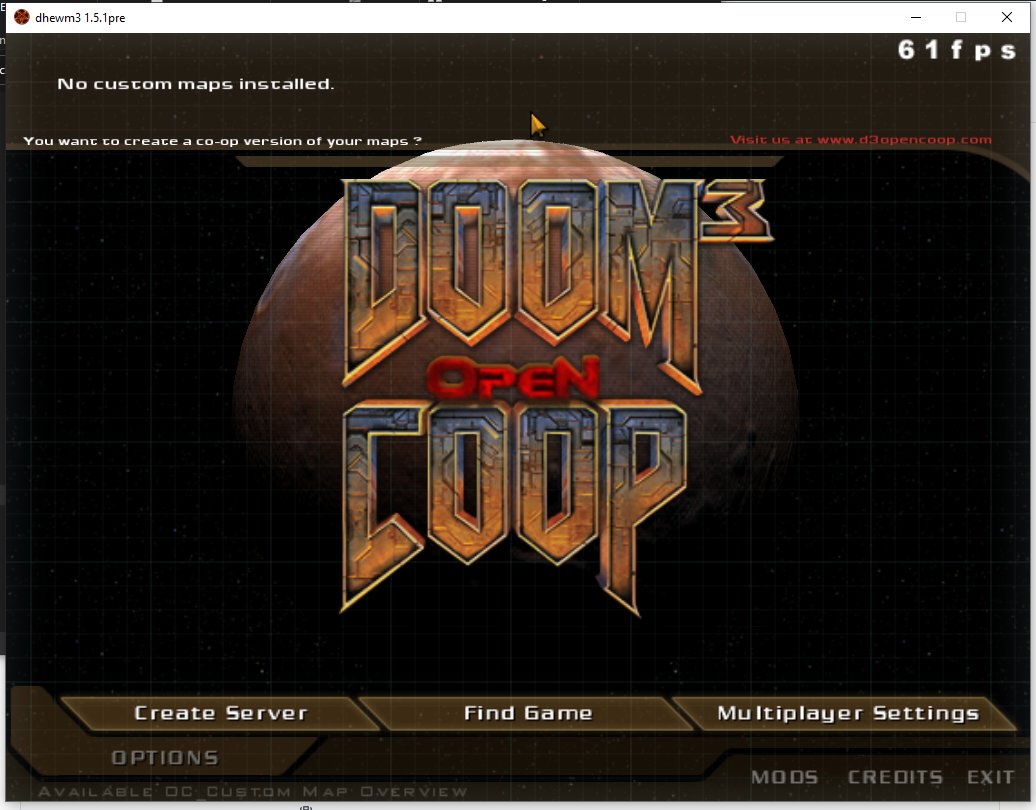Screen dimensions: 1036x810
Task: Open the Find Game menu
Action: click(527, 714)
